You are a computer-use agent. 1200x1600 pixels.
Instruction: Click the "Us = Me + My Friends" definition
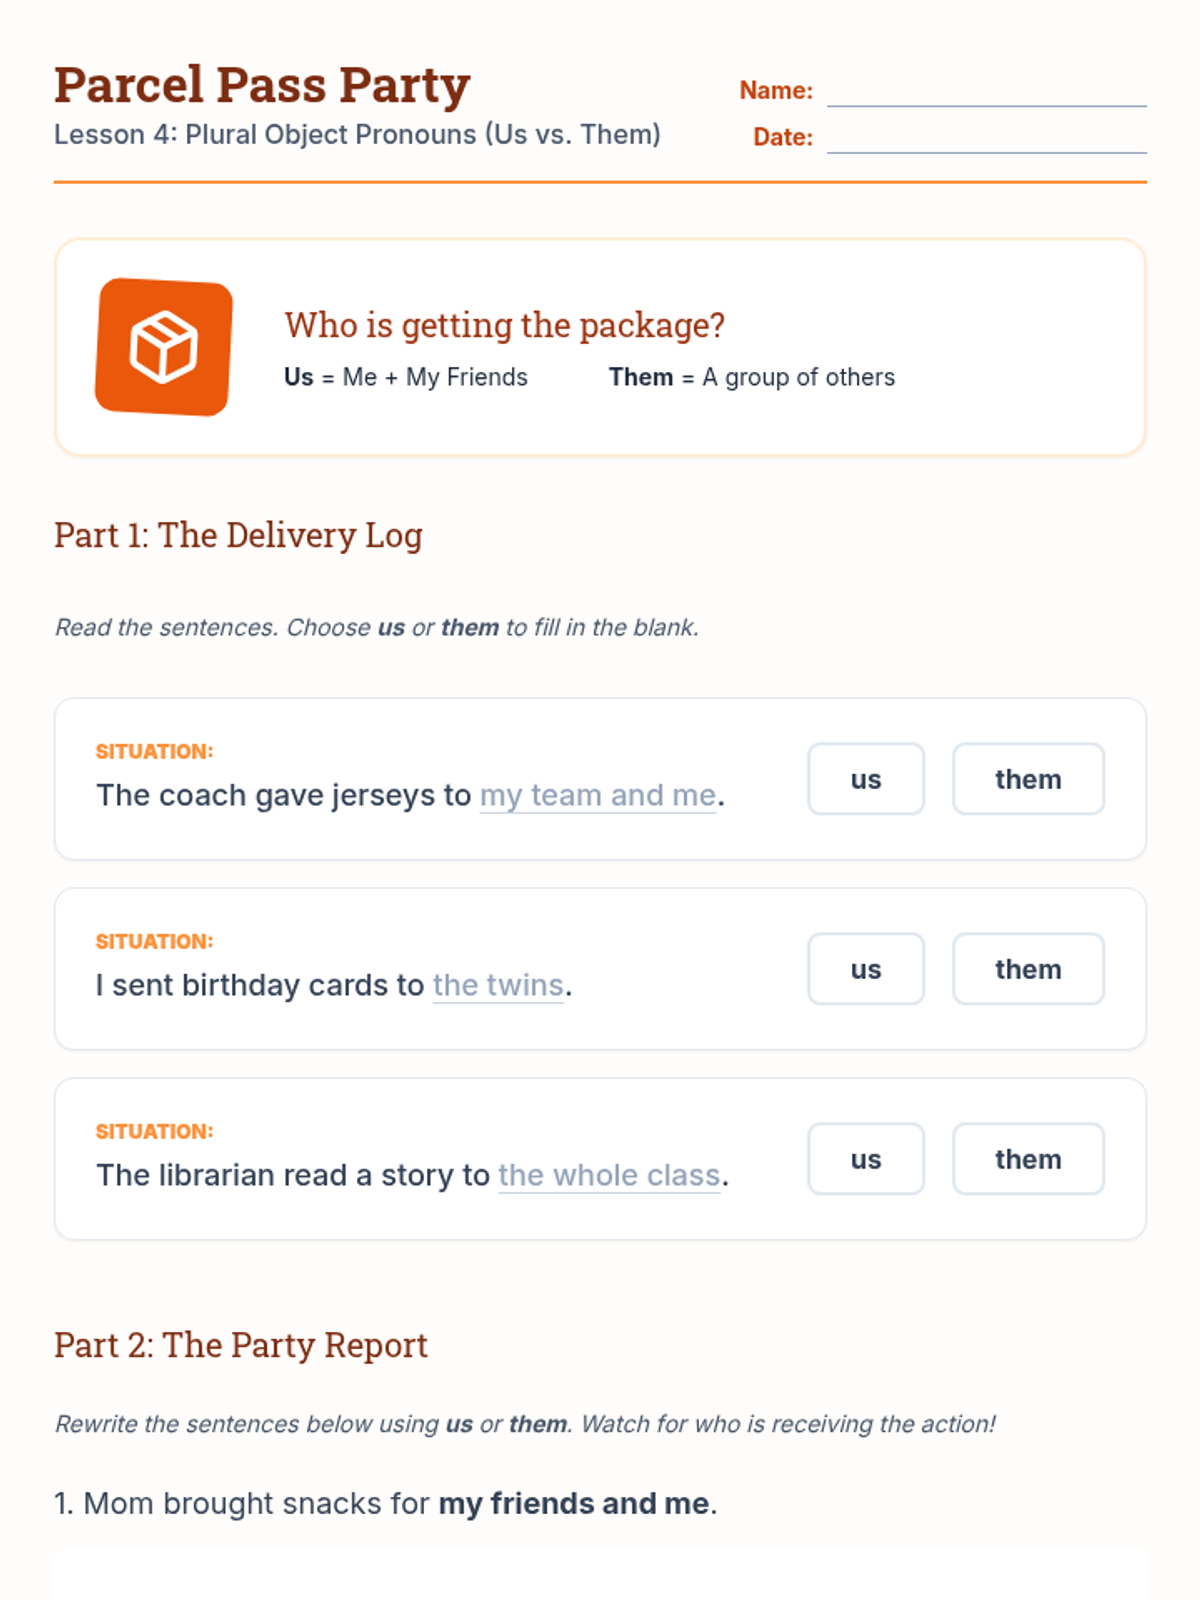click(406, 377)
